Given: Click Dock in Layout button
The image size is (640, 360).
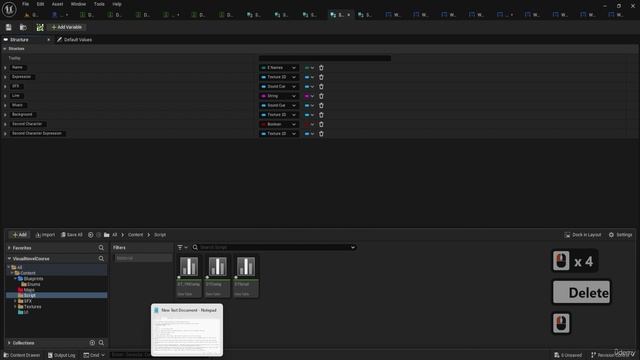Looking at the screenshot, I should click(x=583, y=235).
